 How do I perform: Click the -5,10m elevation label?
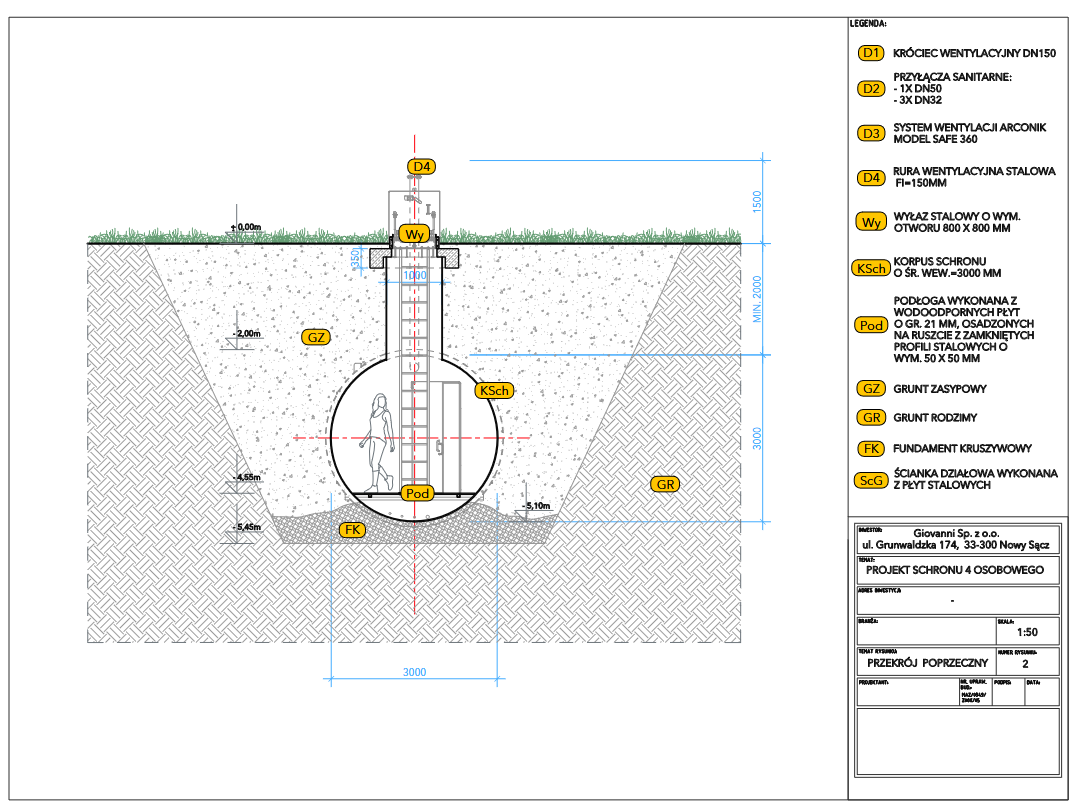536,506
